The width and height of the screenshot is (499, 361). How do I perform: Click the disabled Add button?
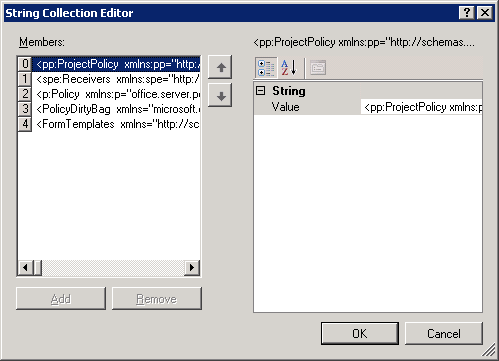(x=61, y=299)
